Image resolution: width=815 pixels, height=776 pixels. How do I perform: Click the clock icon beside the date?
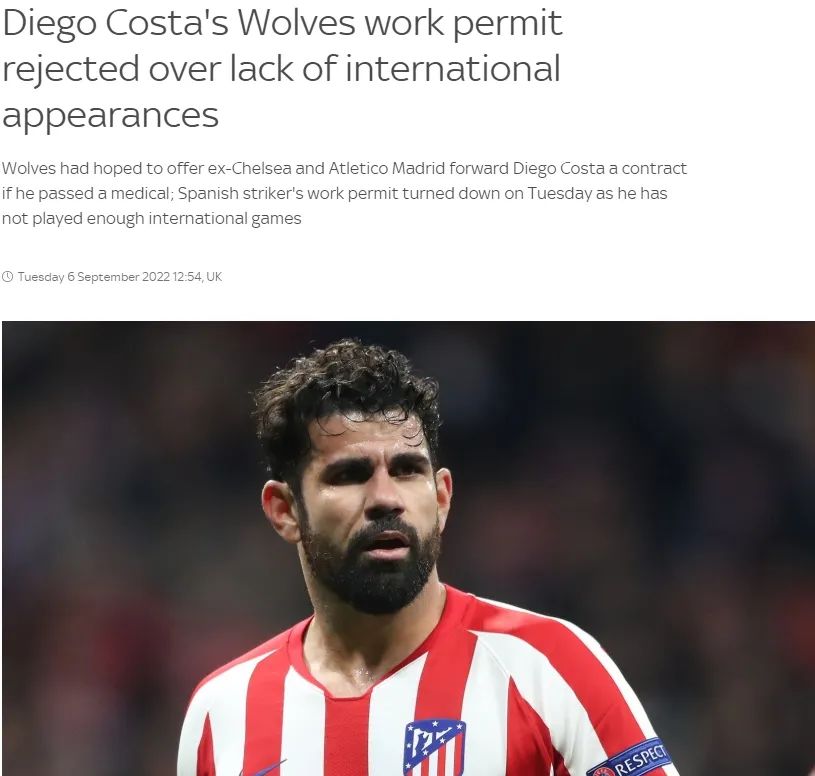[x=7, y=277]
